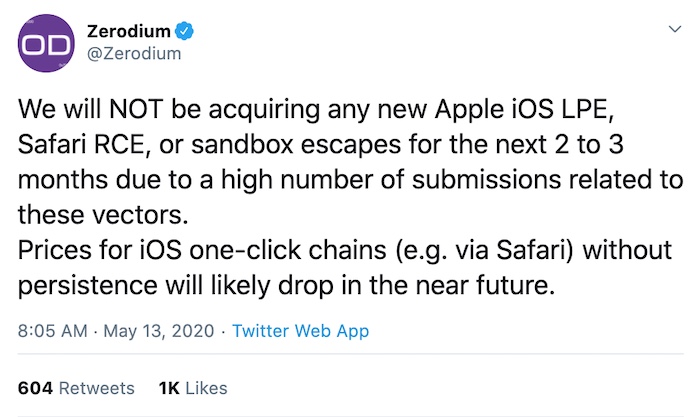This screenshot has height=417, width=700.
Task: Open the bold Zerodium display name
Action: coord(129,31)
